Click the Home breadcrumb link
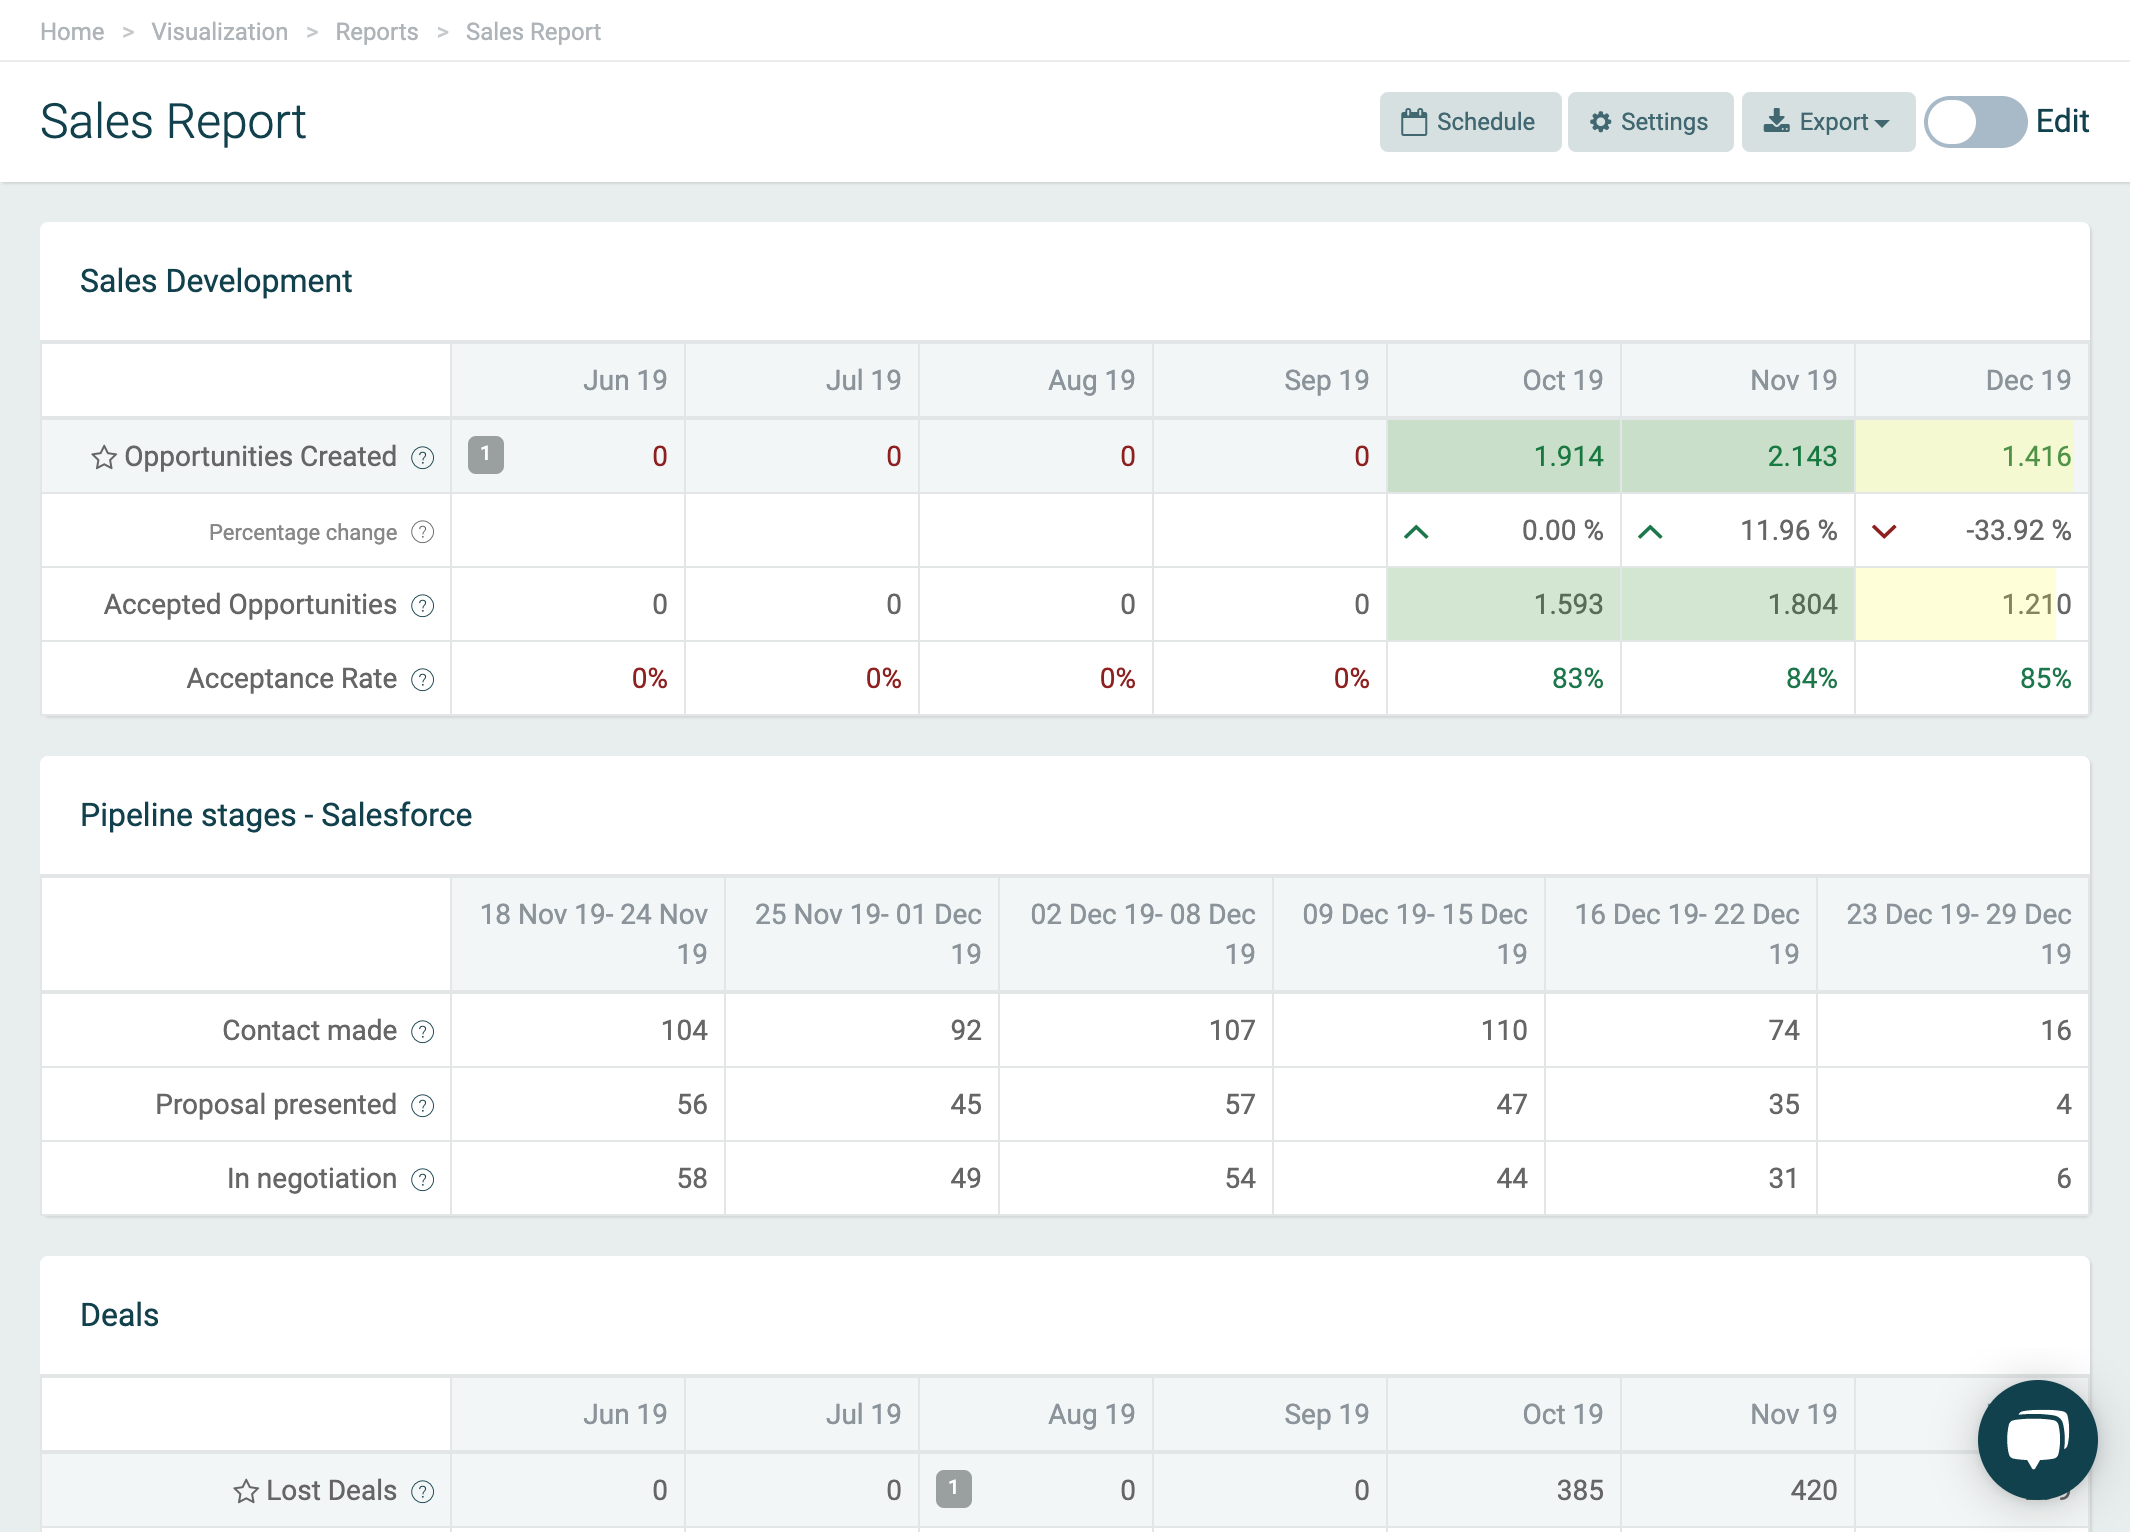2130x1532 pixels. pyautogui.click(x=72, y=32)
